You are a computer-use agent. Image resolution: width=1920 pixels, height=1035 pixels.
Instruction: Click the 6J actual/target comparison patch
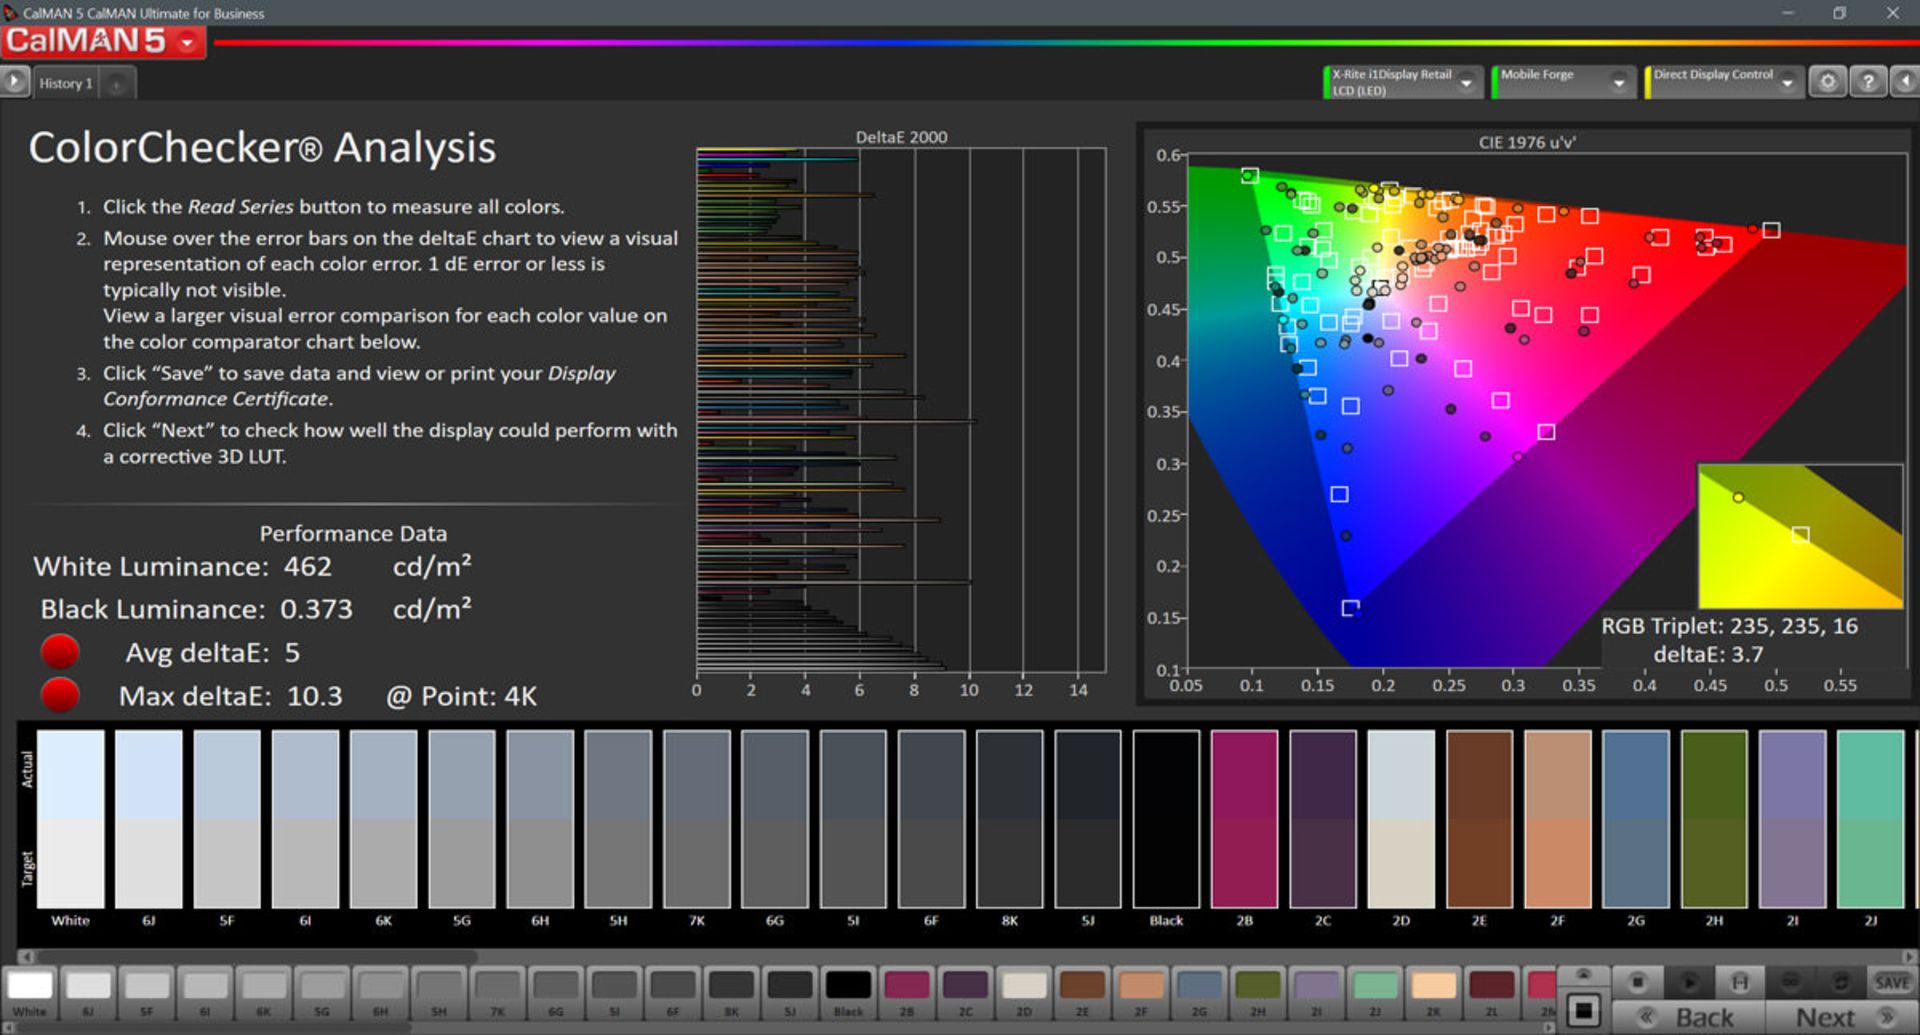coord(149,819)
